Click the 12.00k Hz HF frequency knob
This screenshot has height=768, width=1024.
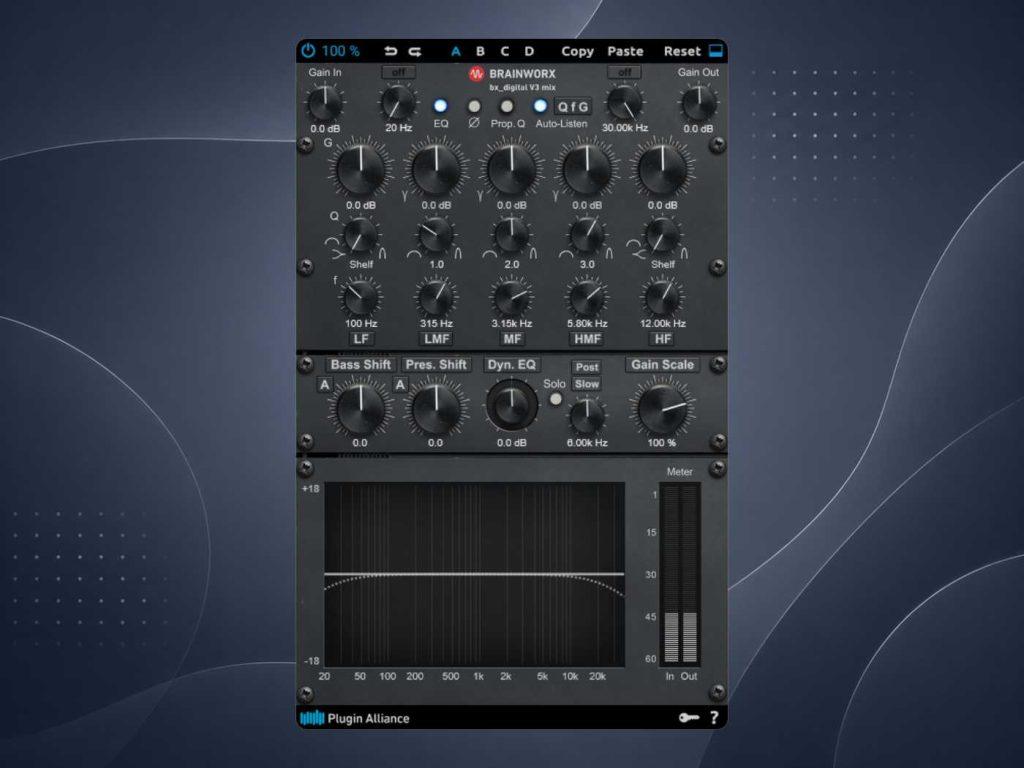point(662,297)
